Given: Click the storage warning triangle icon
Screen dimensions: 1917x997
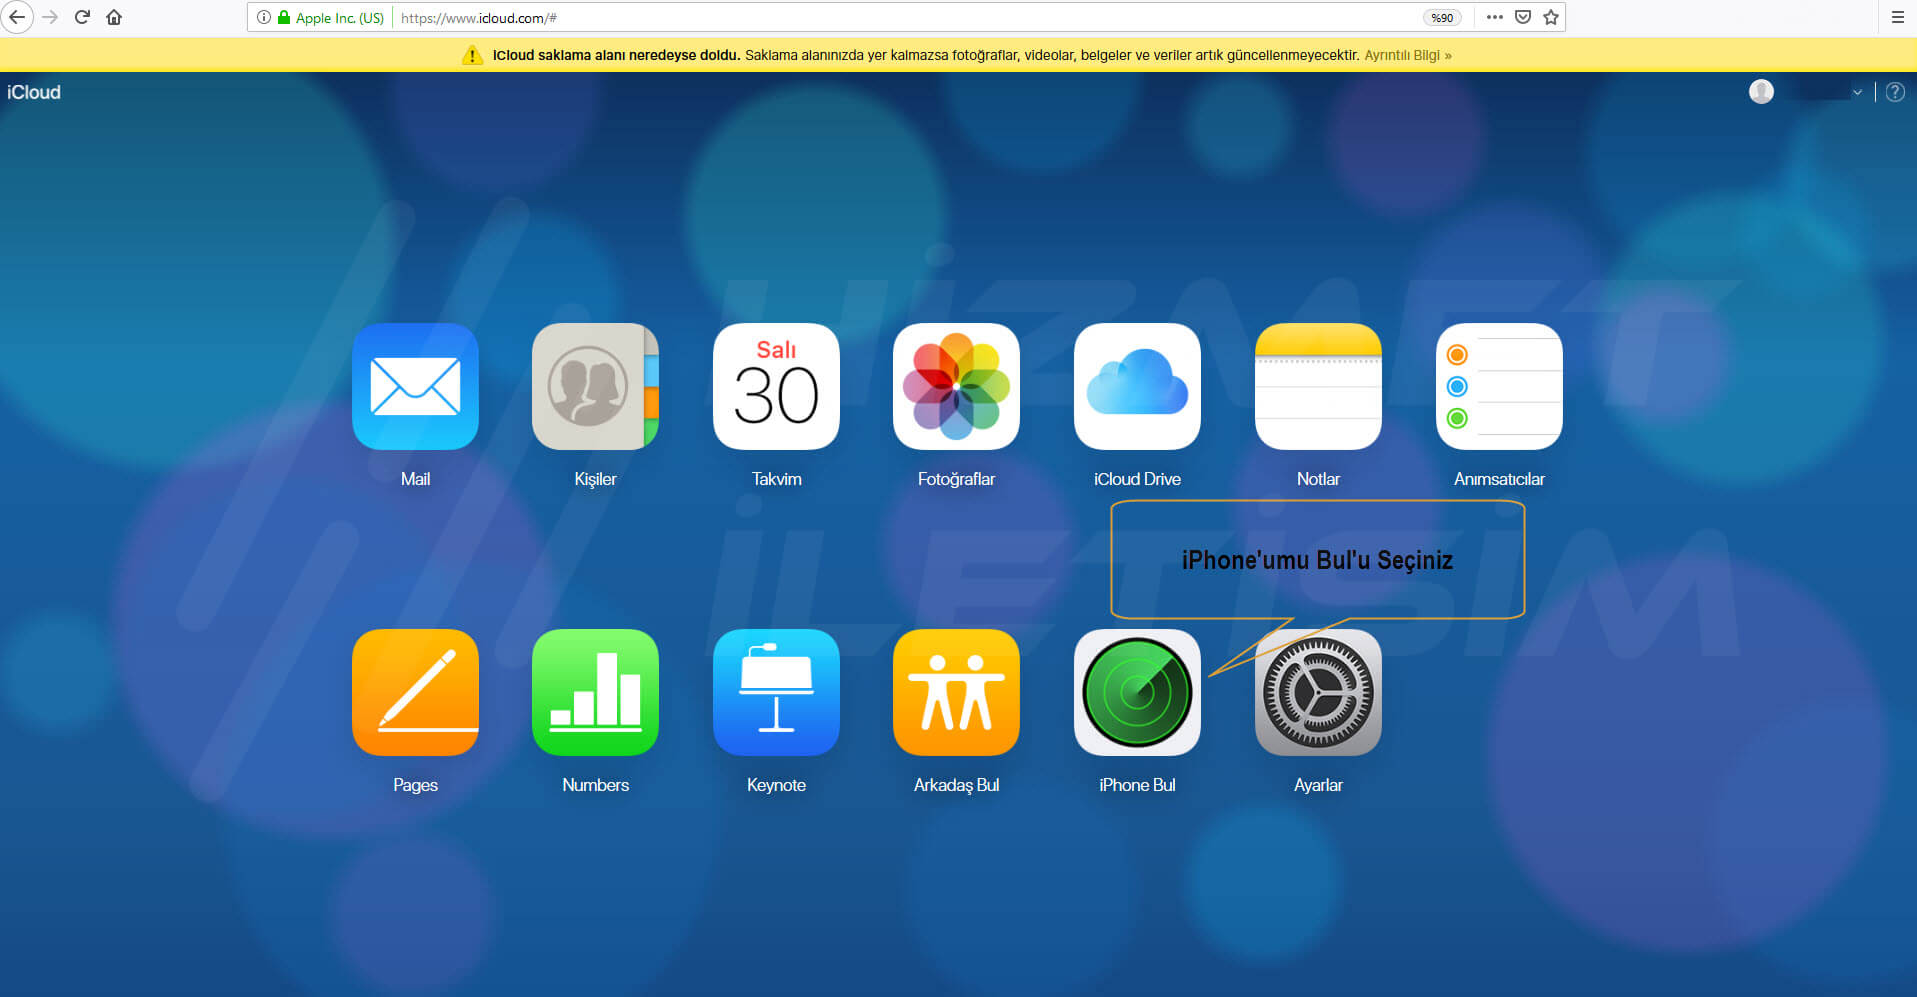Looking at the screenshot, I should (x=472, y=55).
